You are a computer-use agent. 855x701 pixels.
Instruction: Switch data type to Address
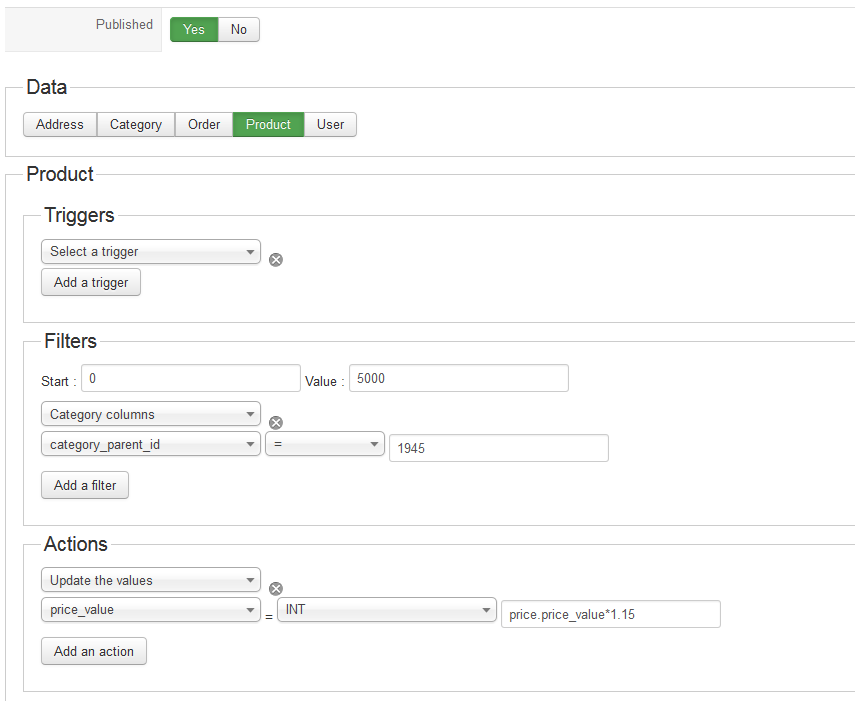[60, 125]
